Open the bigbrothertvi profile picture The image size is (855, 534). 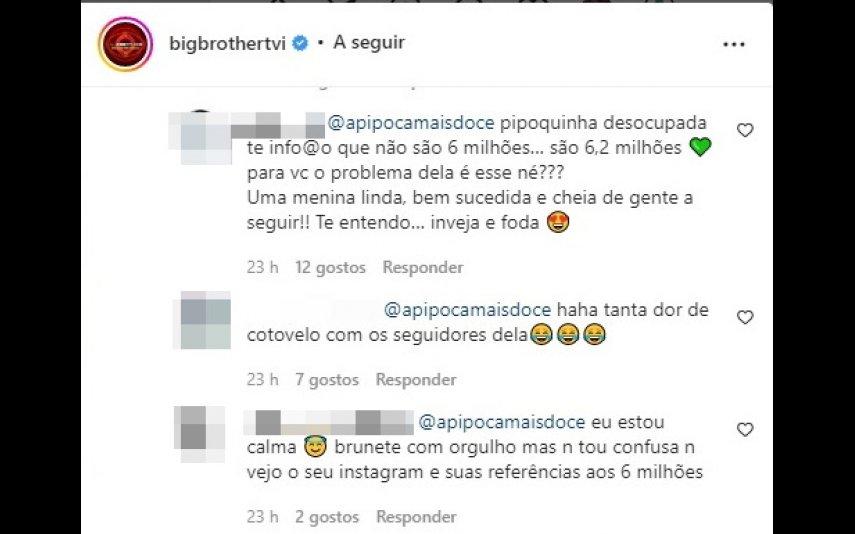point(125,44)
